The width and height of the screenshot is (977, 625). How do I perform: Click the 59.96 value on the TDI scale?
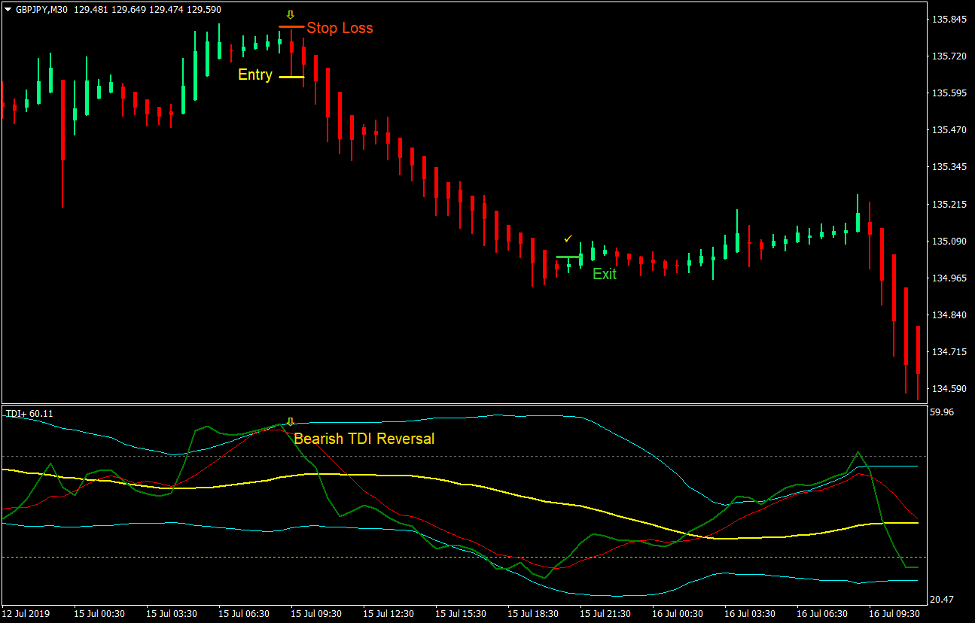pyautogui.click(x=941, y=411)
